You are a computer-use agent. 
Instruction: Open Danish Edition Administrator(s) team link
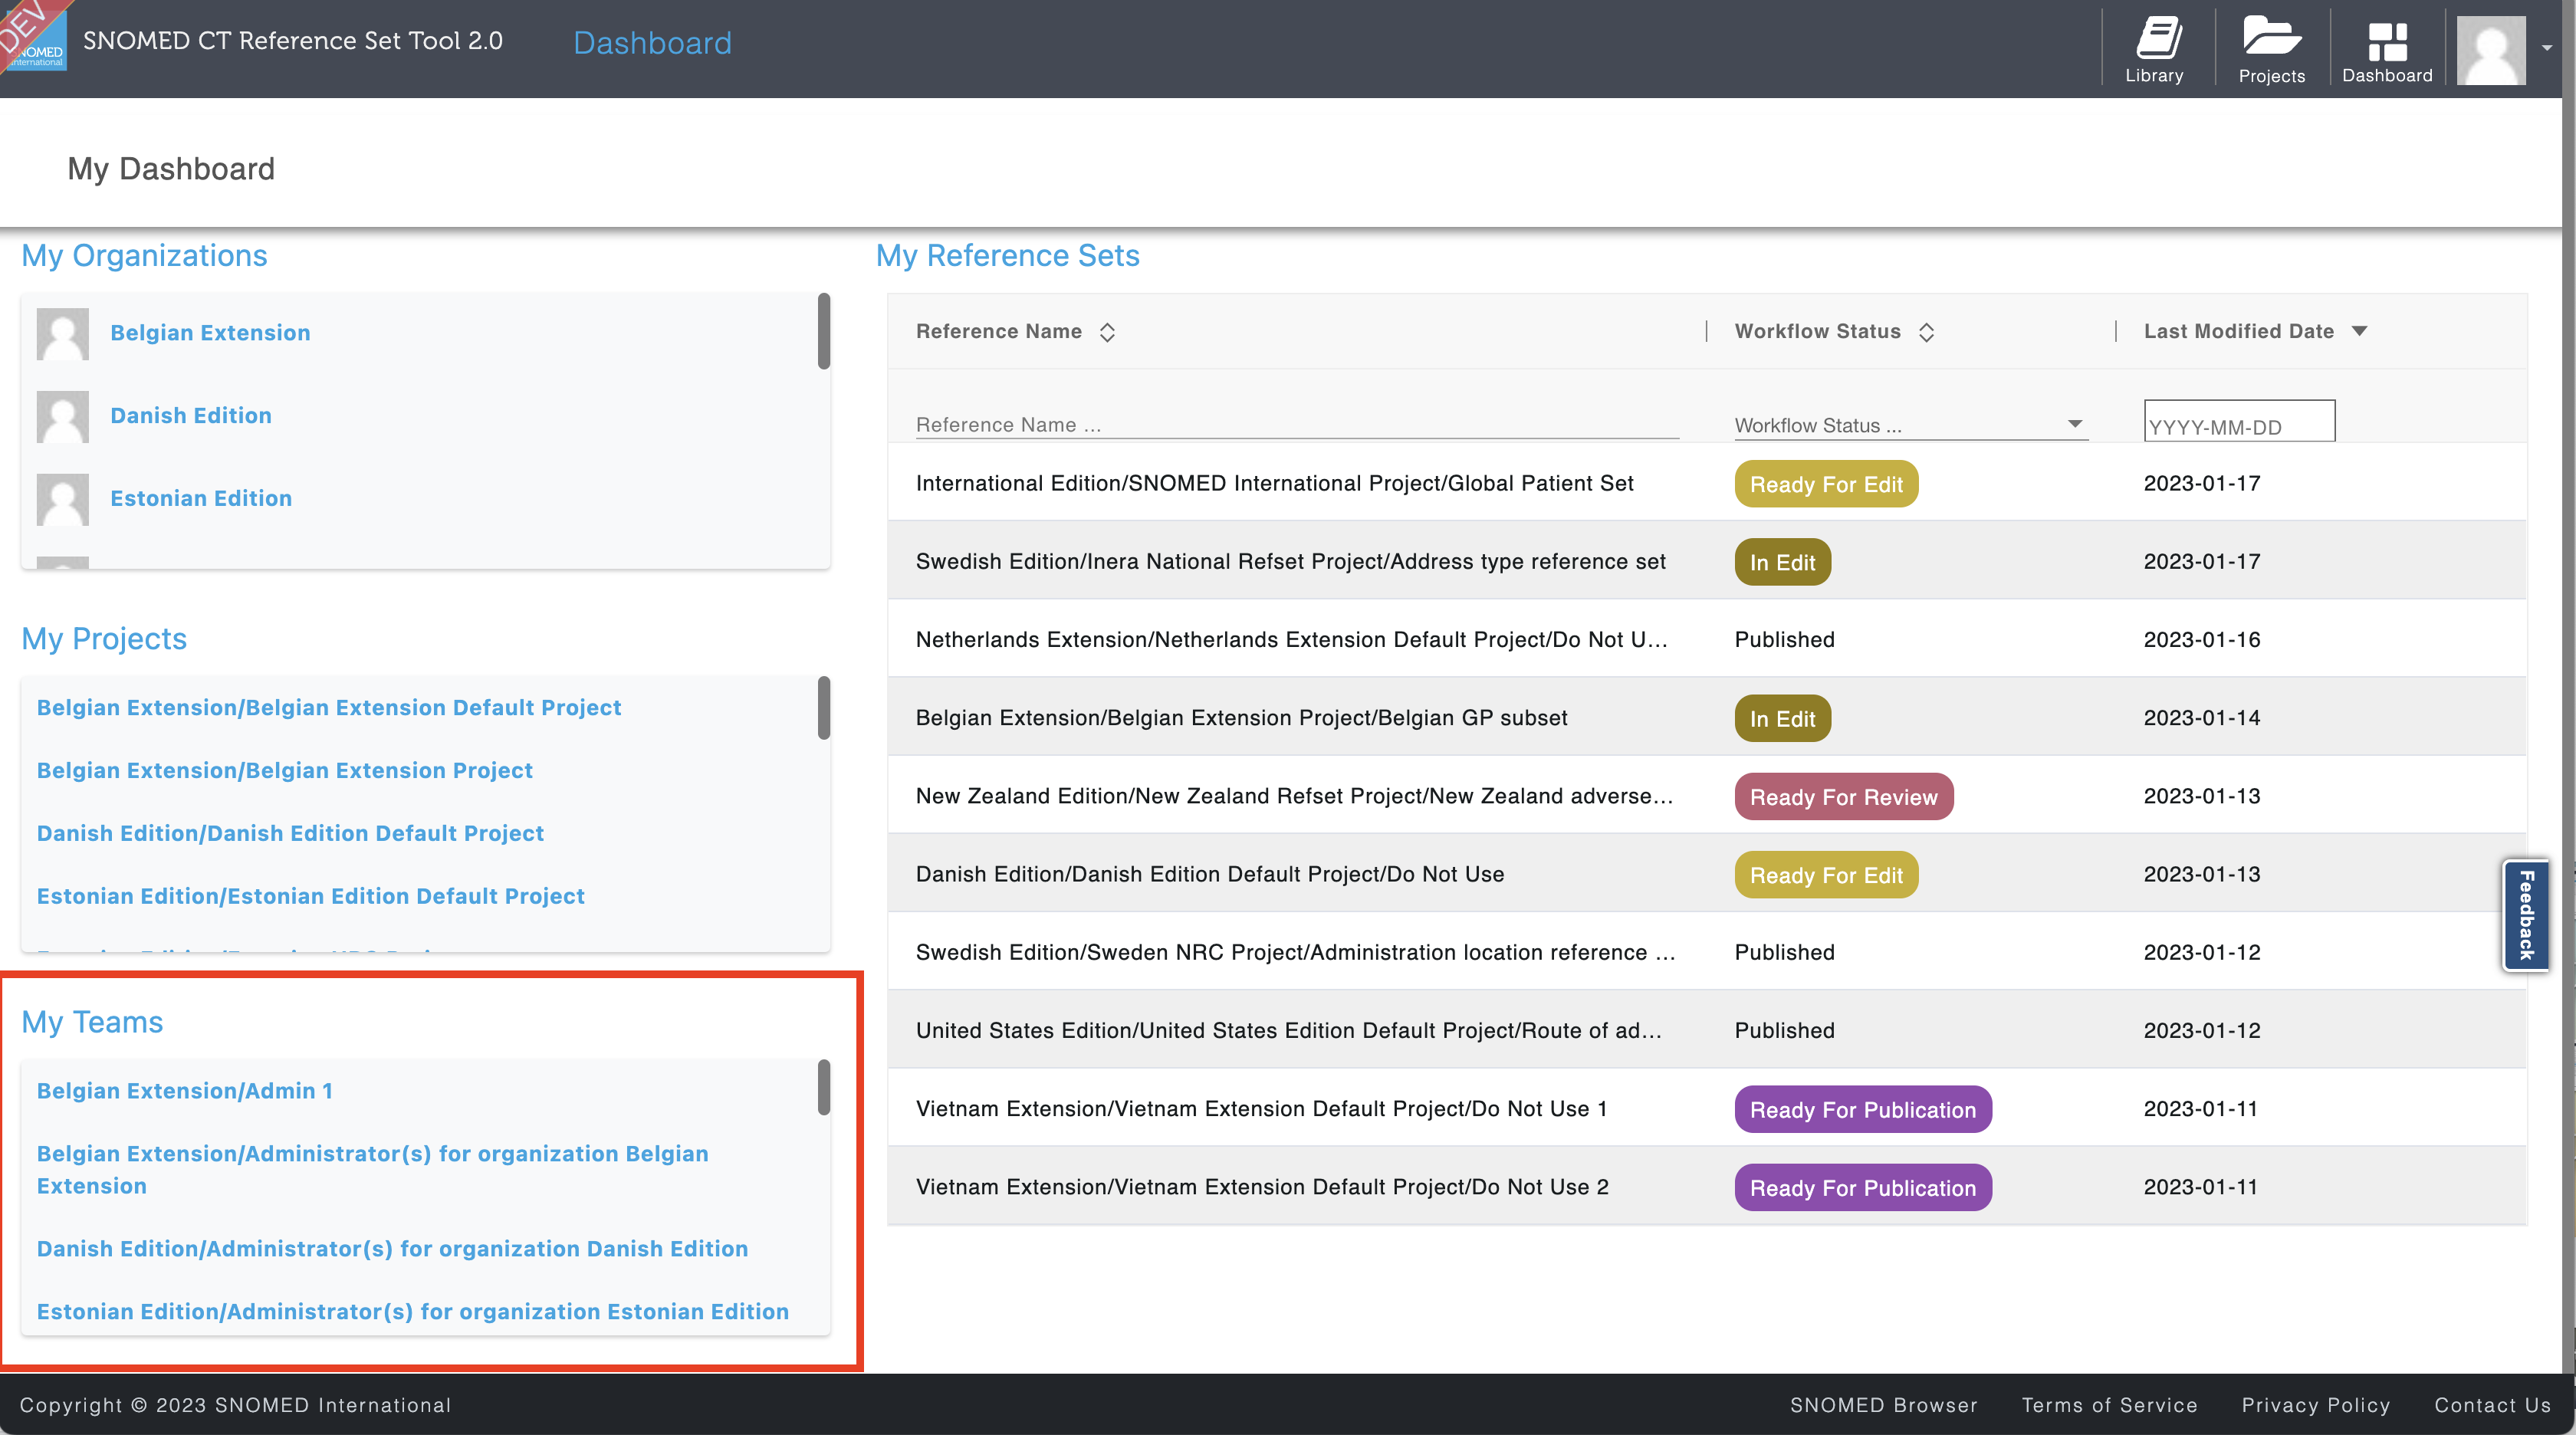(392, 1249)
